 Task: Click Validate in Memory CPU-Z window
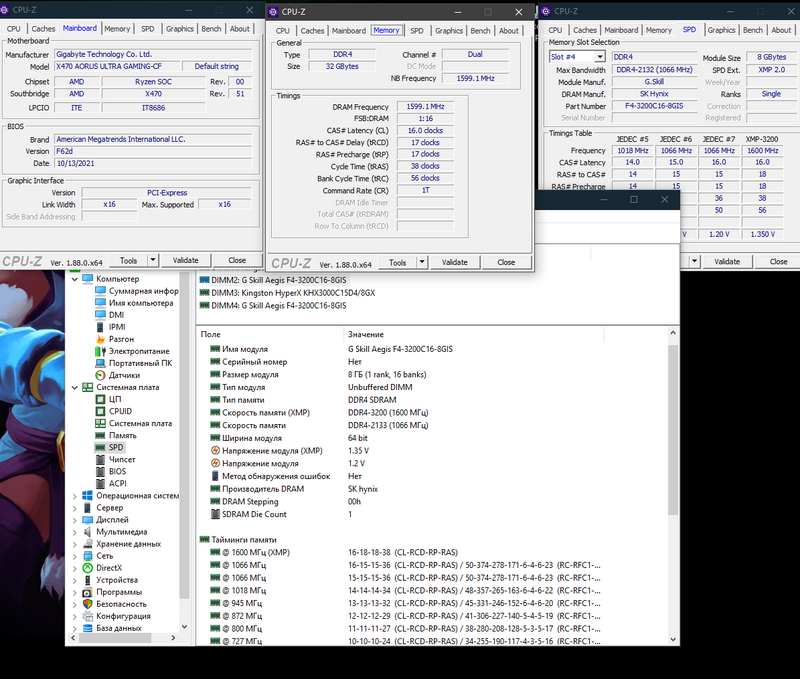(455, 262)
